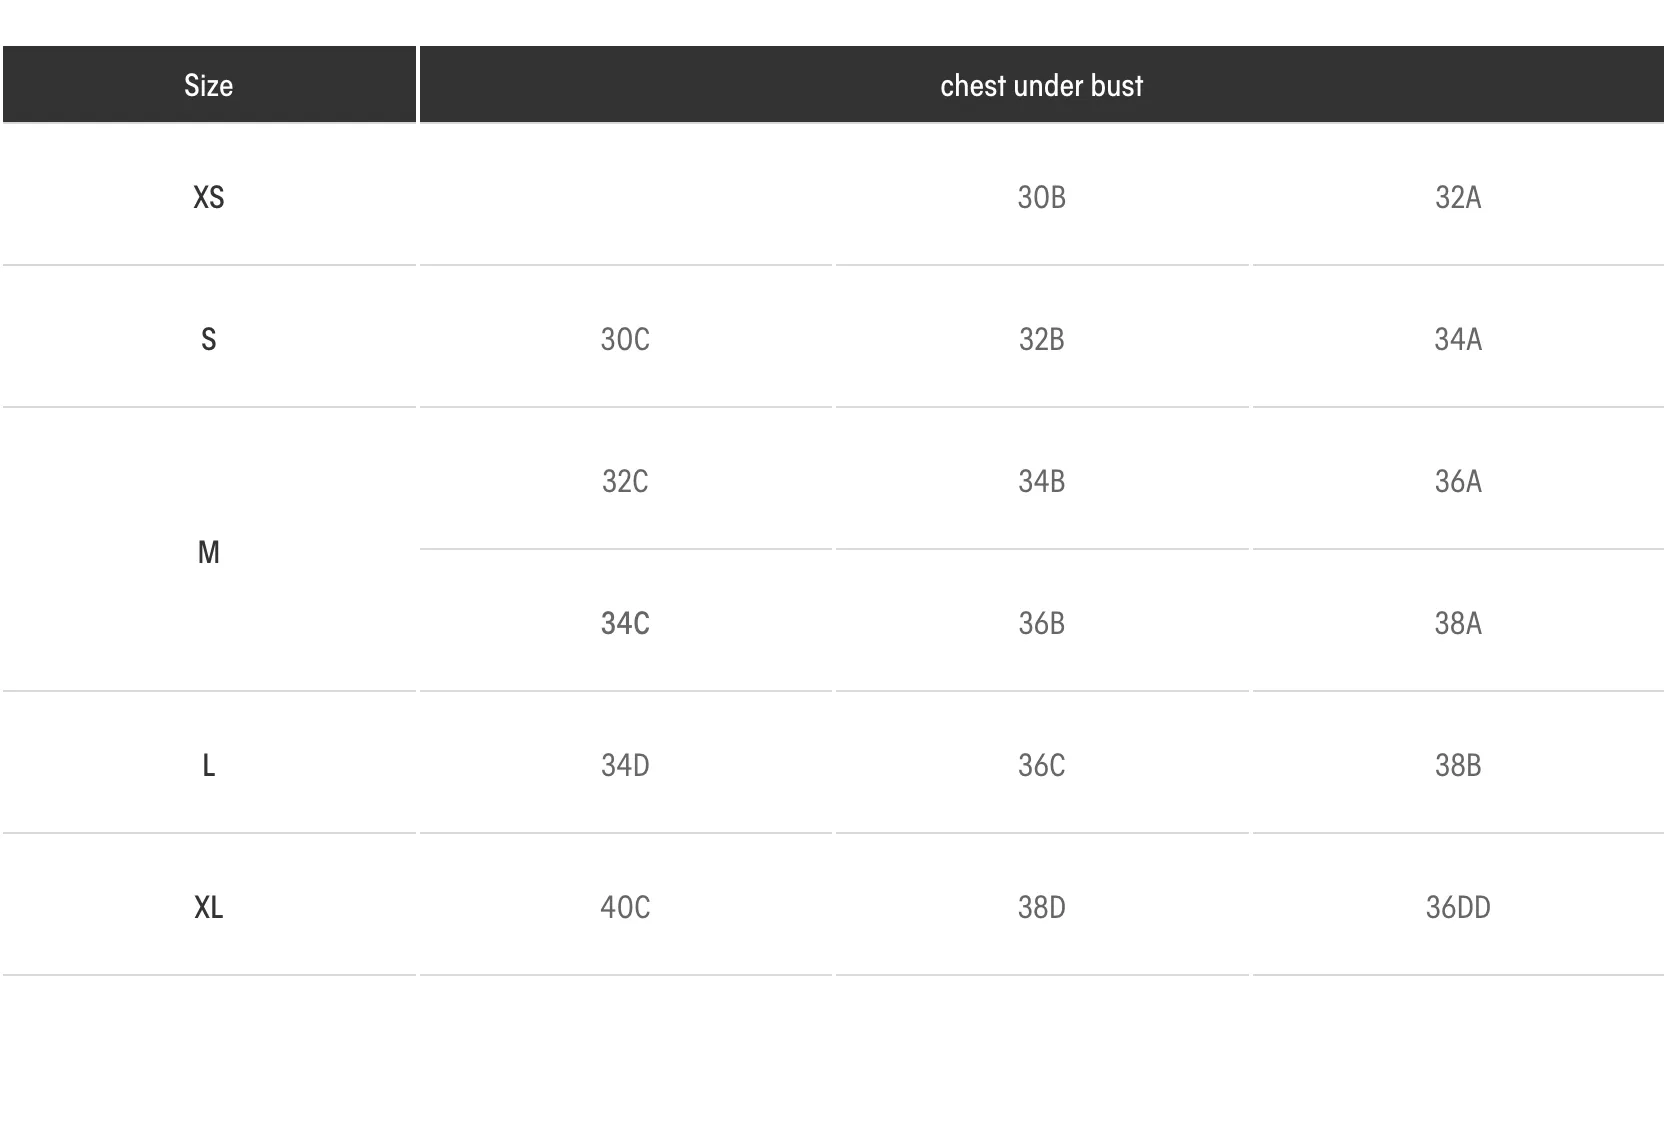Click the 36C cell
The height and width of the screenshot is (1130, 1664).
point(1041,765)
